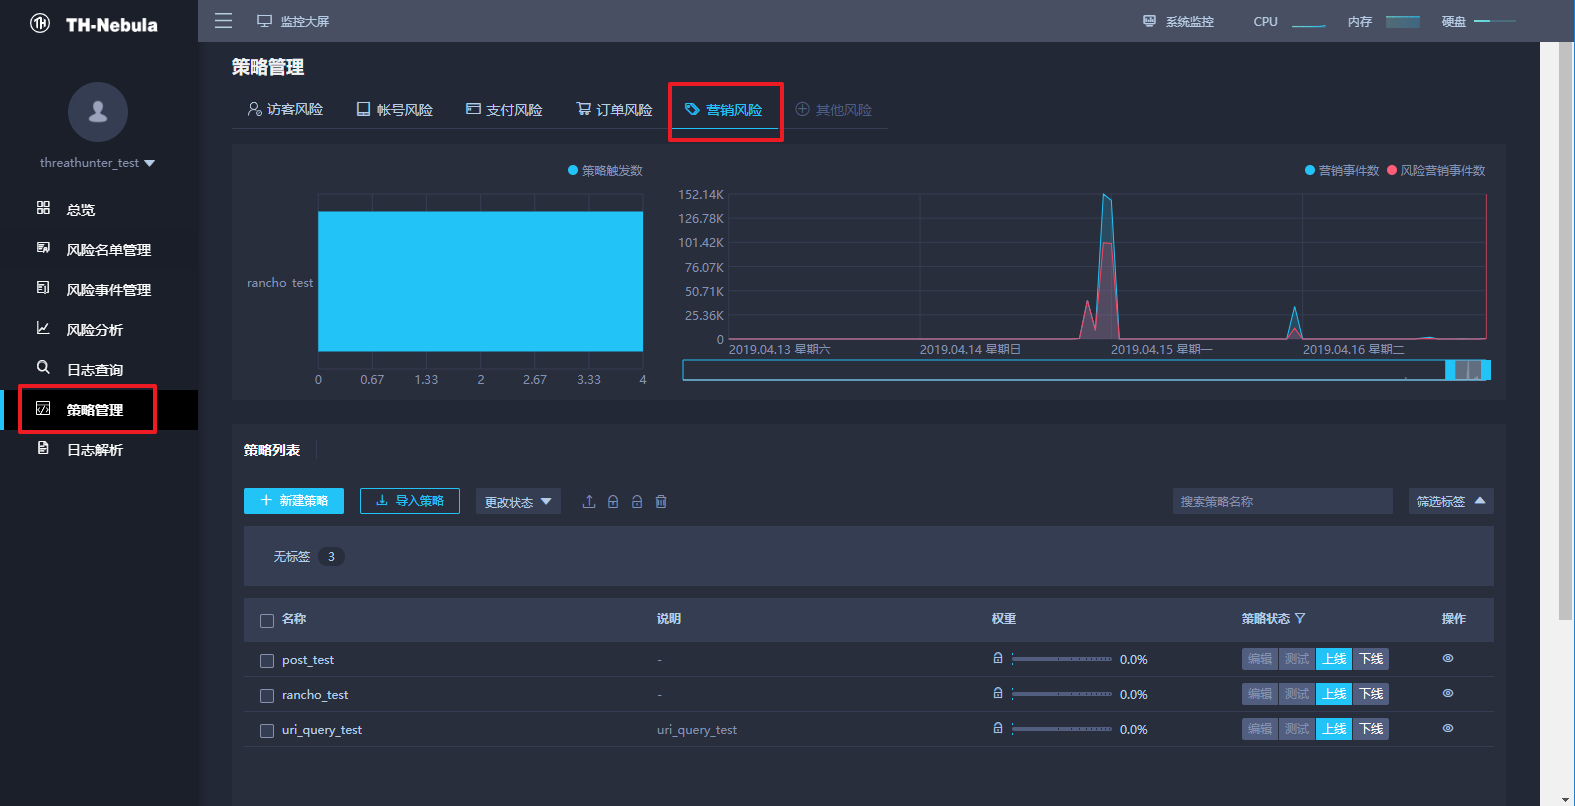Click the 监控大屏 monitor screen icon

coord(264,21)
